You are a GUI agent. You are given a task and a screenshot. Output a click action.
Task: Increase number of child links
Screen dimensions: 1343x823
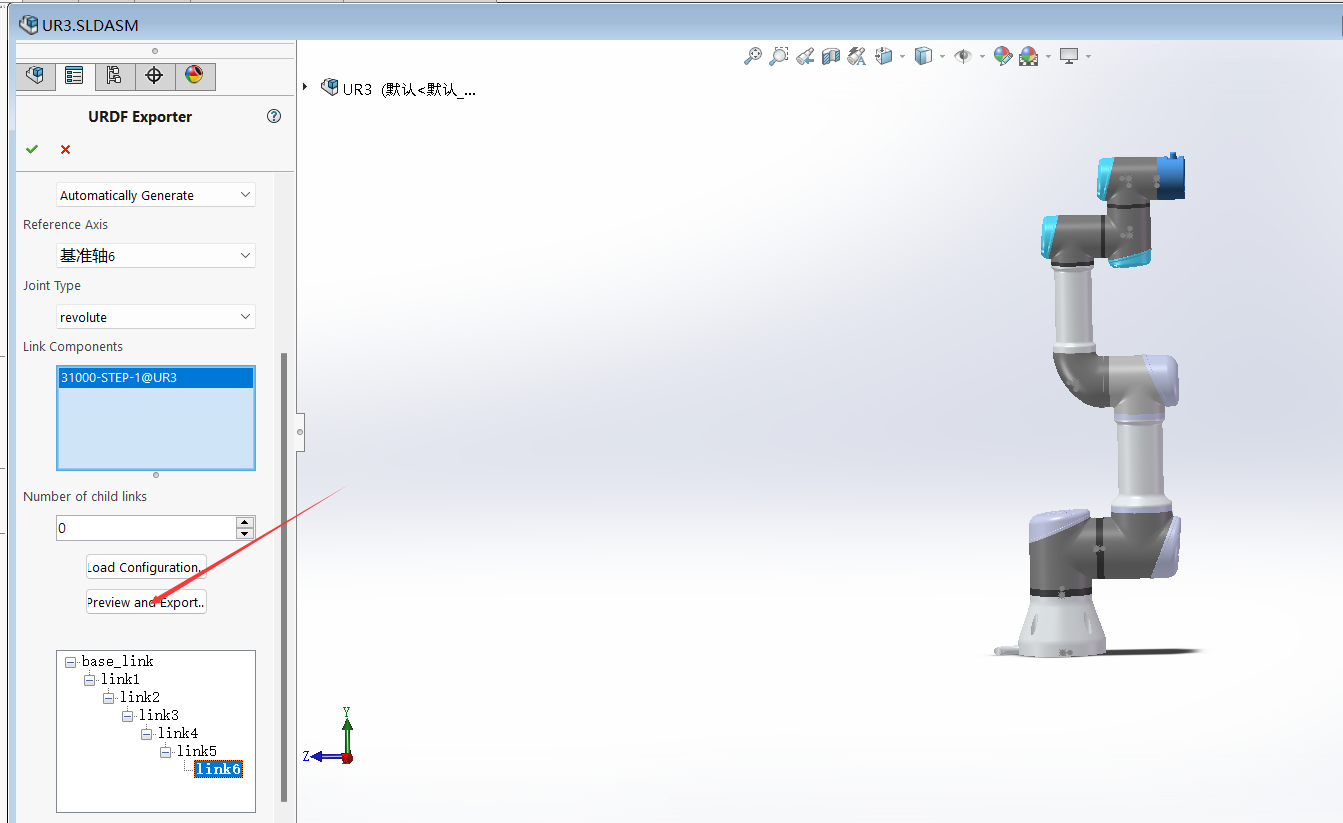point(245,522)
